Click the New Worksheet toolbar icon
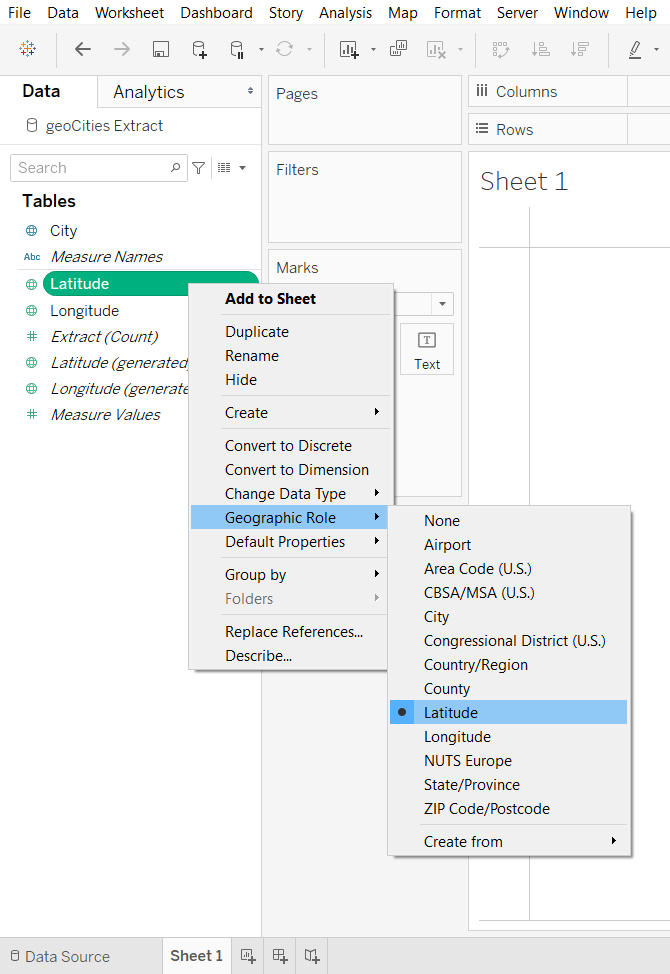This screenshot has height=974, width=670. pyautogui.click(x=348, y=49)
